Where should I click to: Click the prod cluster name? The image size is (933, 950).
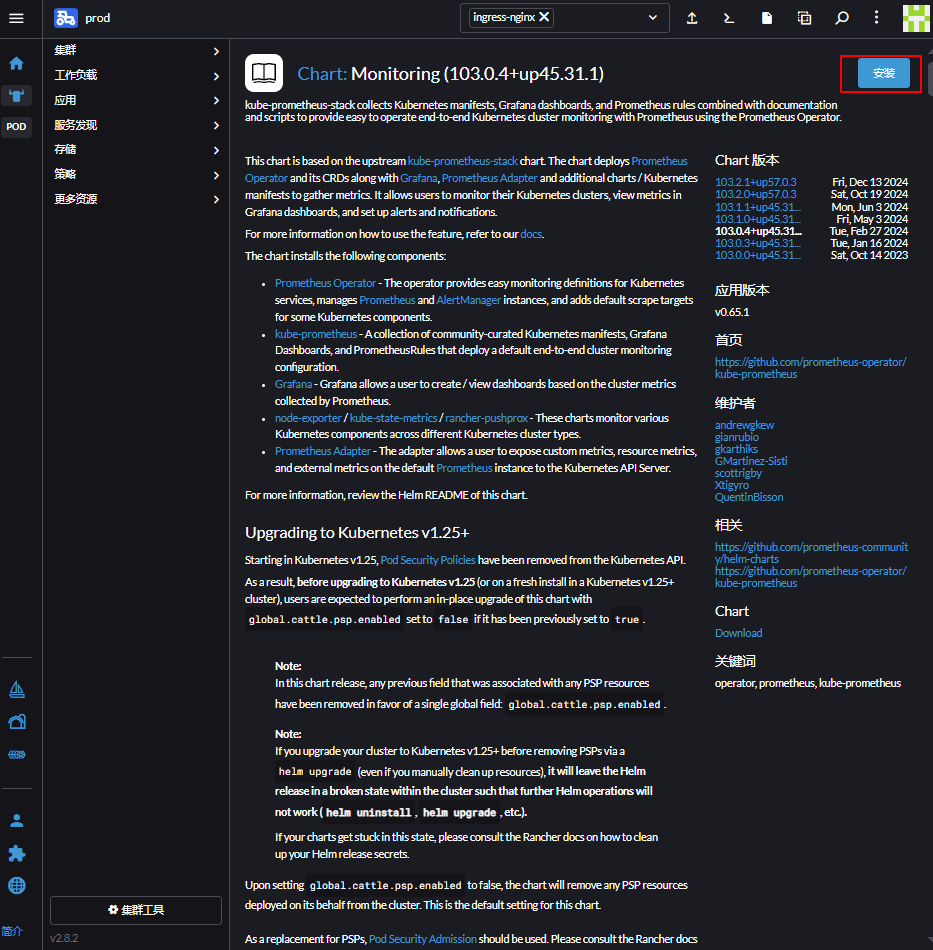coord(98,18)
